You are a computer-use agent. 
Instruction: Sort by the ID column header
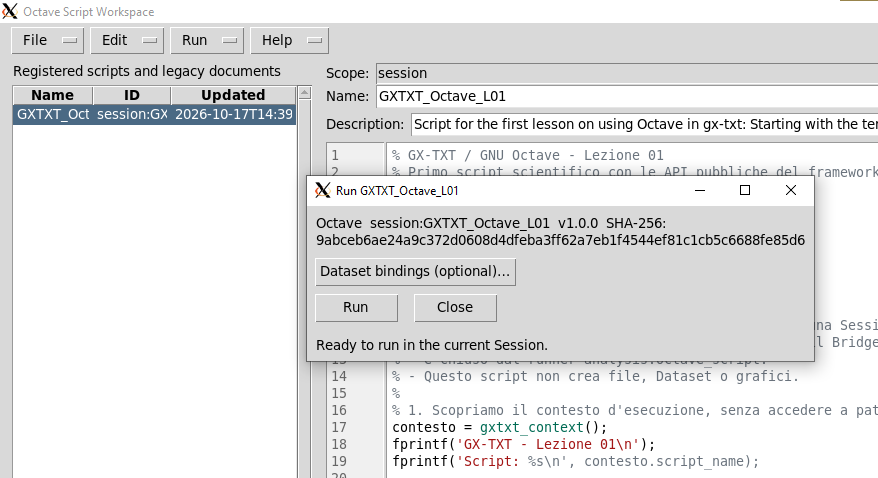coord(132,95)
